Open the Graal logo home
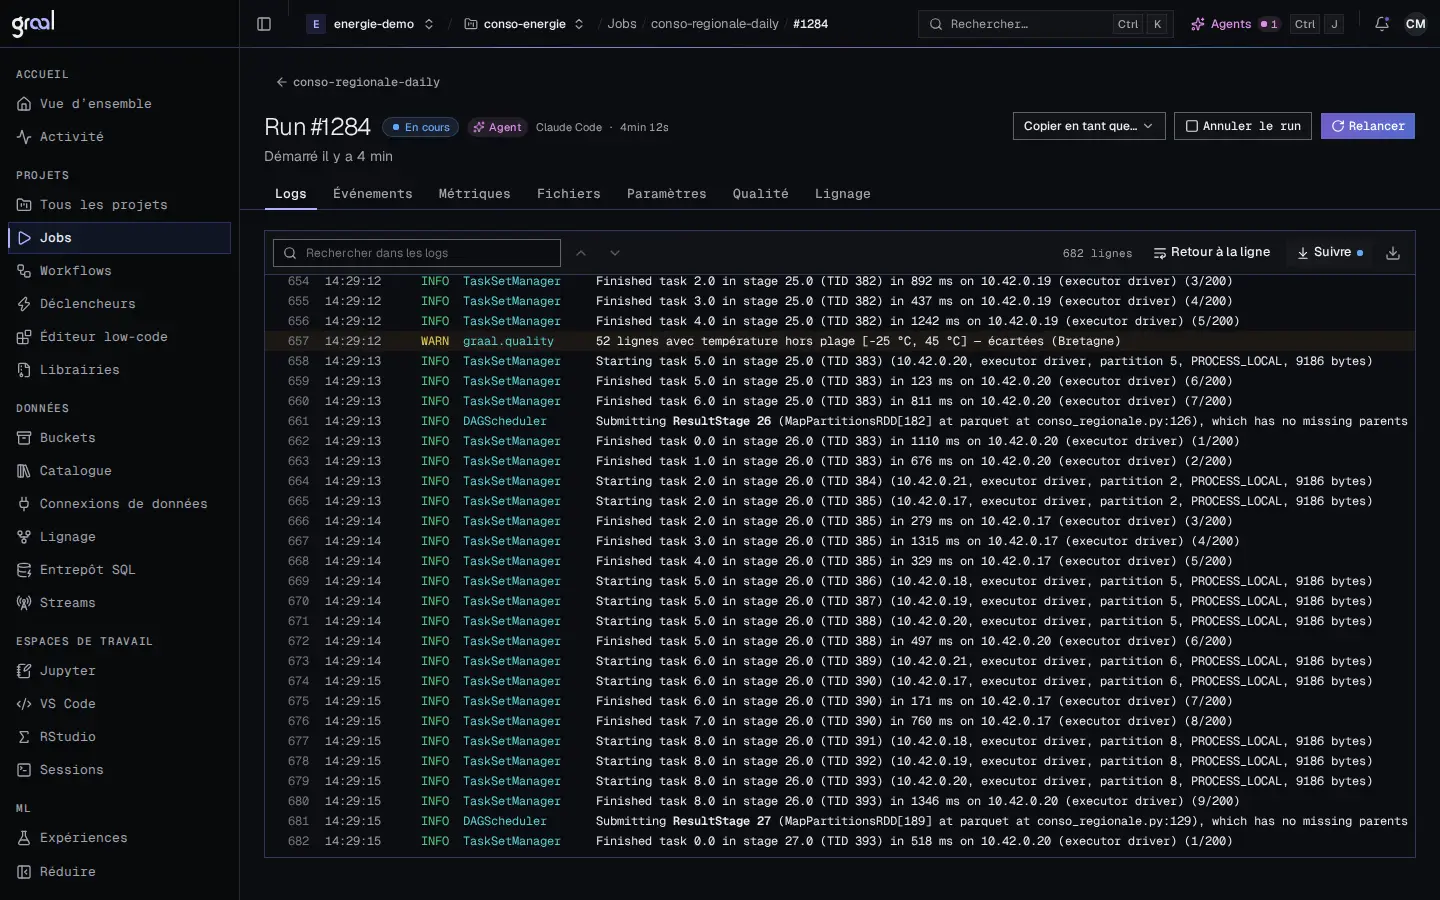This screenshot has width=1440, height=900. click(33, 24)
